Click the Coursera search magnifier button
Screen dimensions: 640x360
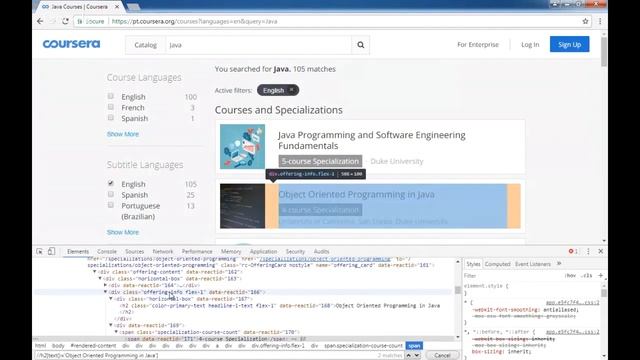(360, 45)
